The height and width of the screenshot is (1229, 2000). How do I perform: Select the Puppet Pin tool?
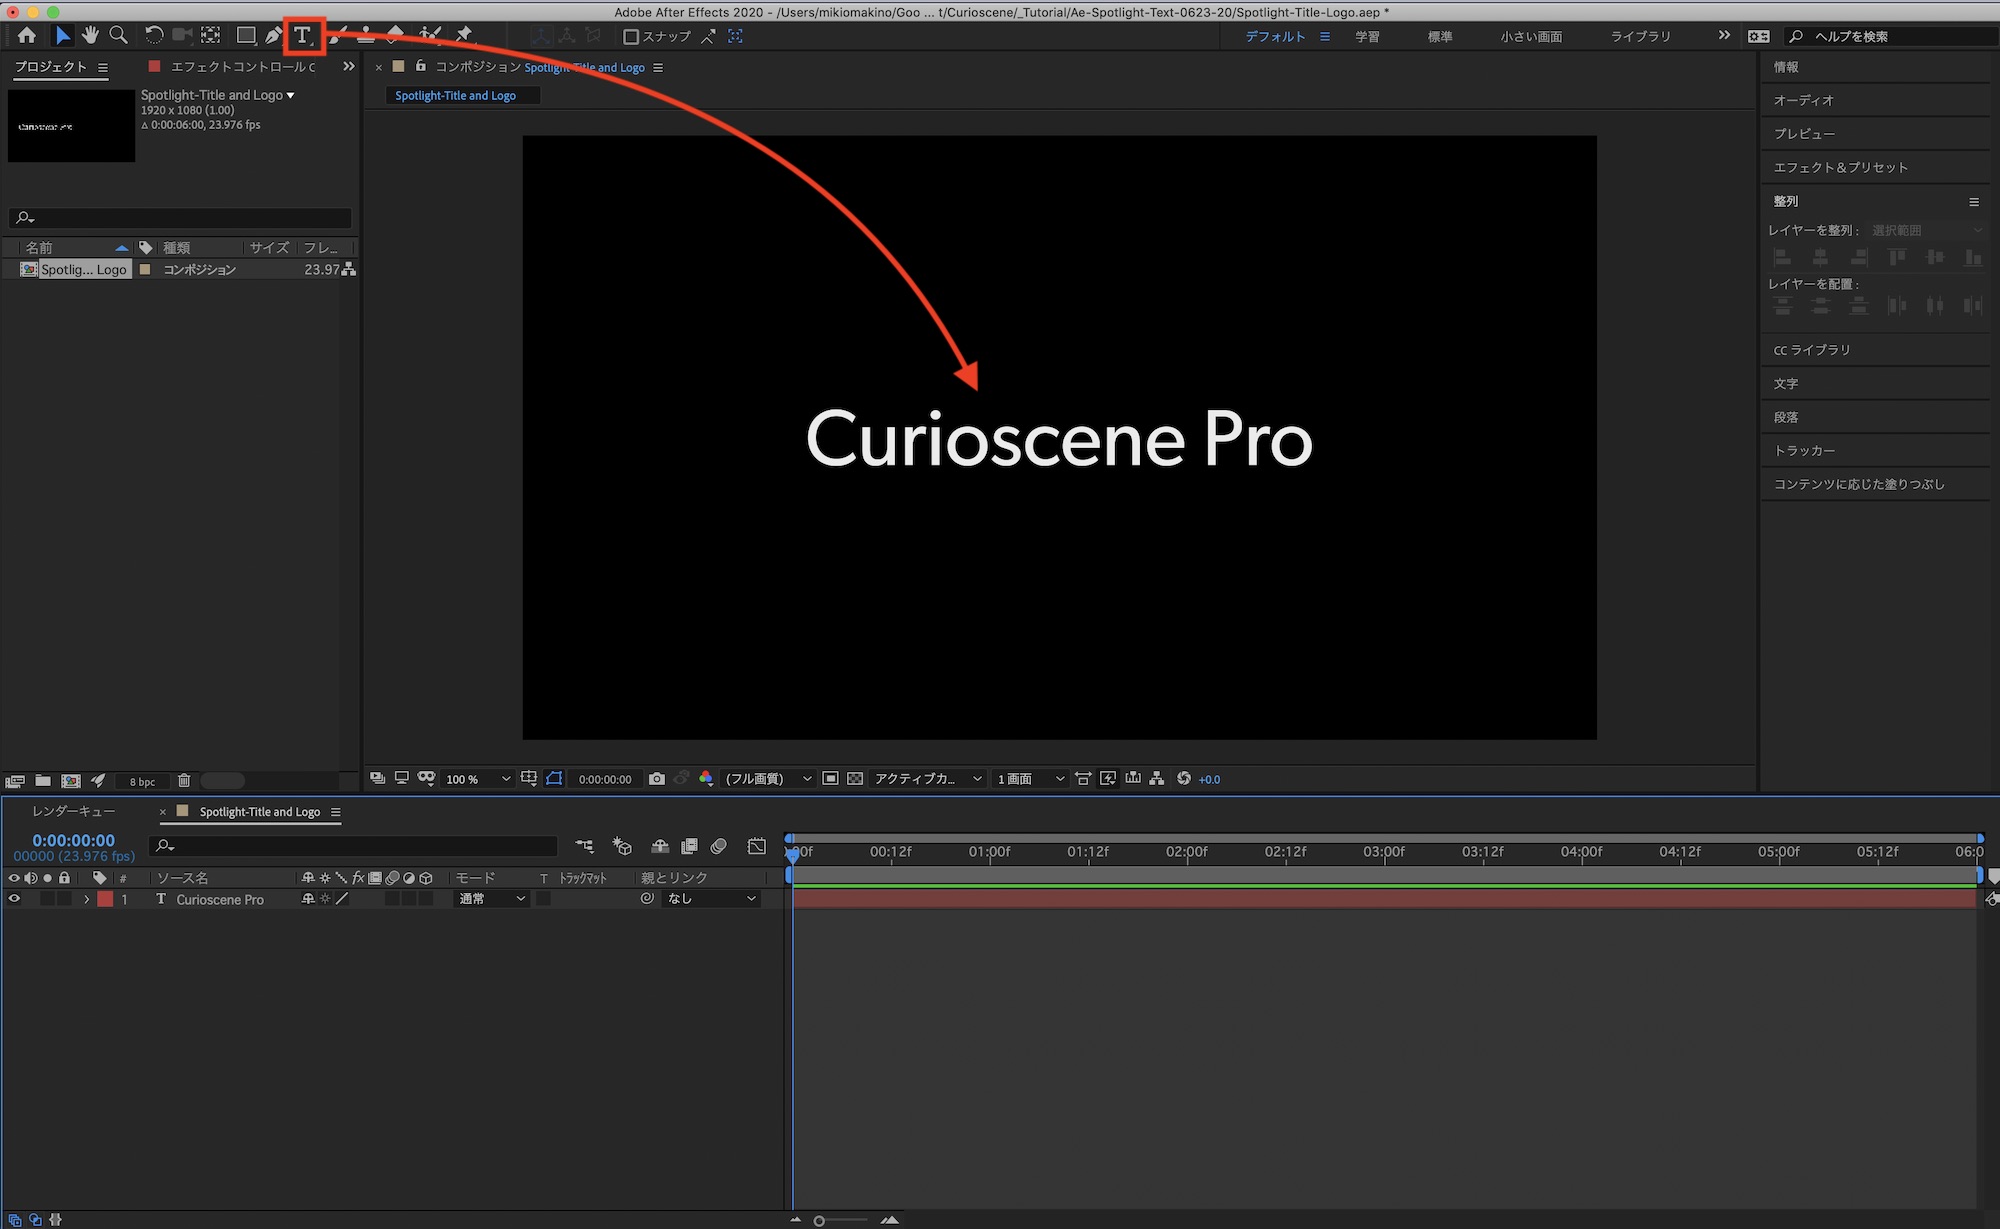pos(464,36)
